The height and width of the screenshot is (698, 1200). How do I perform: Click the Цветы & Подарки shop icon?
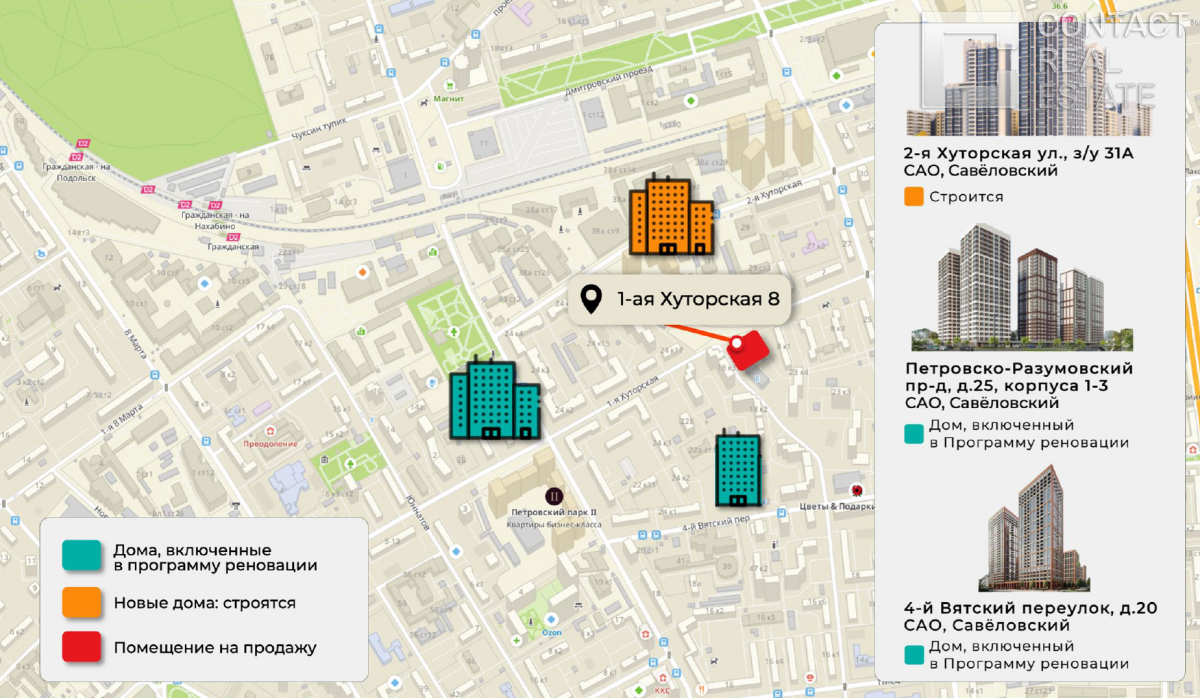[x=857, y=490]
